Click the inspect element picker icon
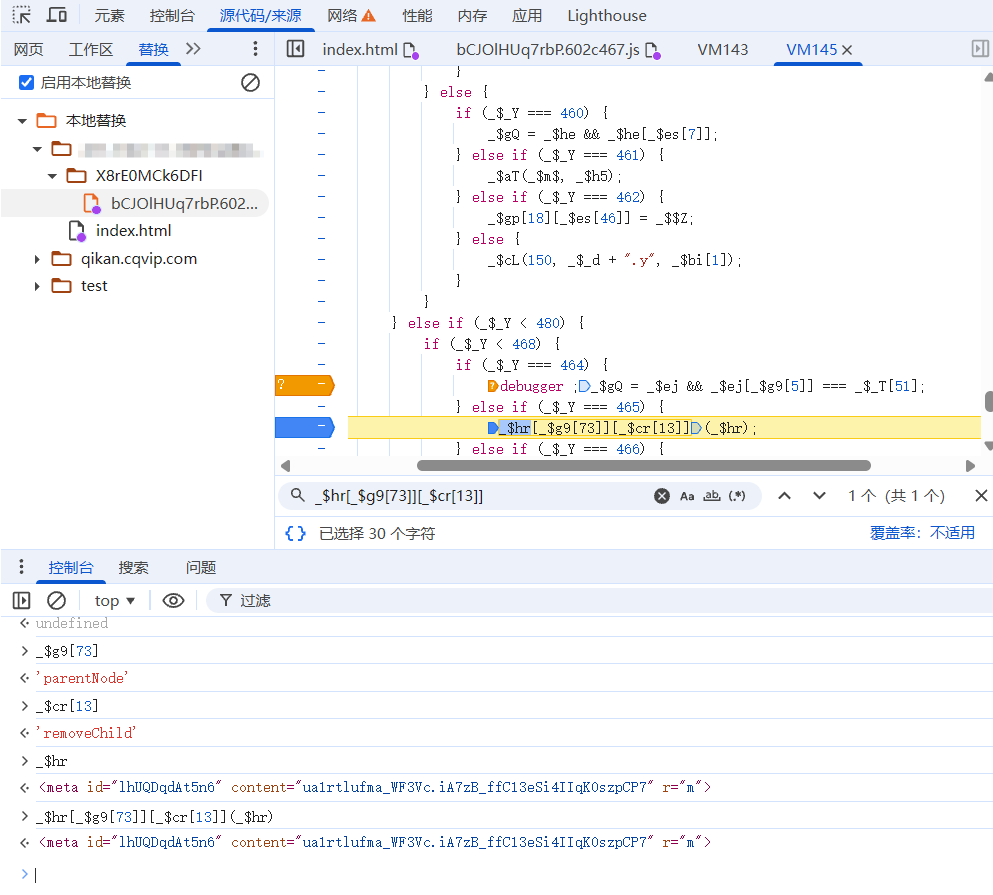993x895 pixels. pyautogui.click(x=21, y=15)
